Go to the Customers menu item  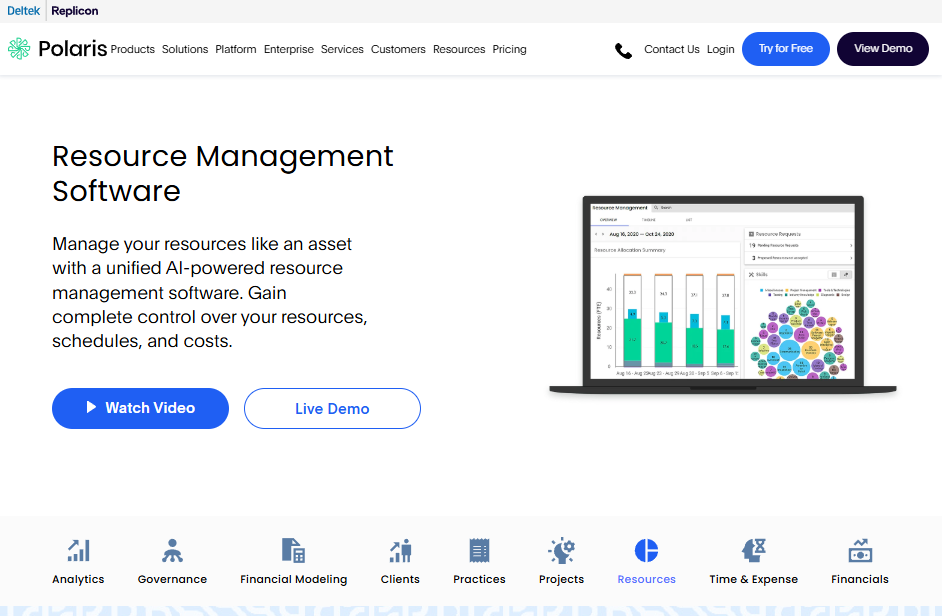398,49
